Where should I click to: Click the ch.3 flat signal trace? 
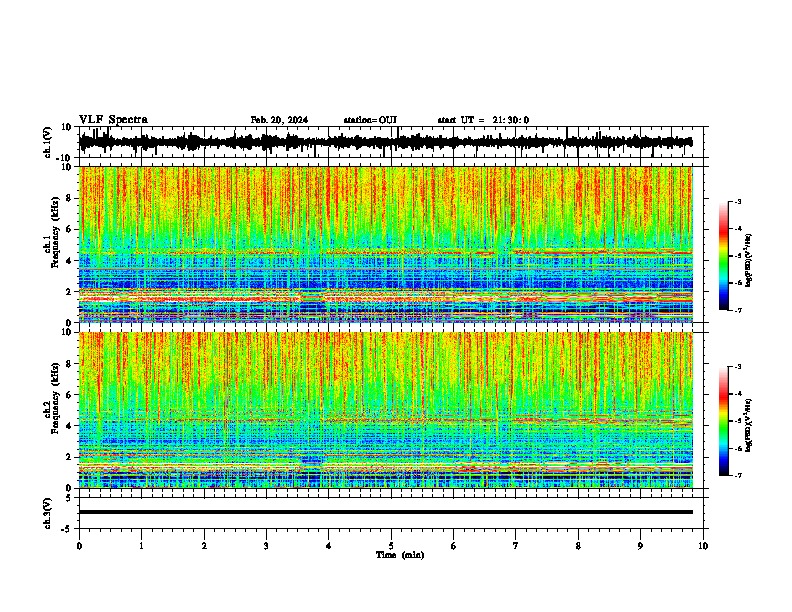386,512
